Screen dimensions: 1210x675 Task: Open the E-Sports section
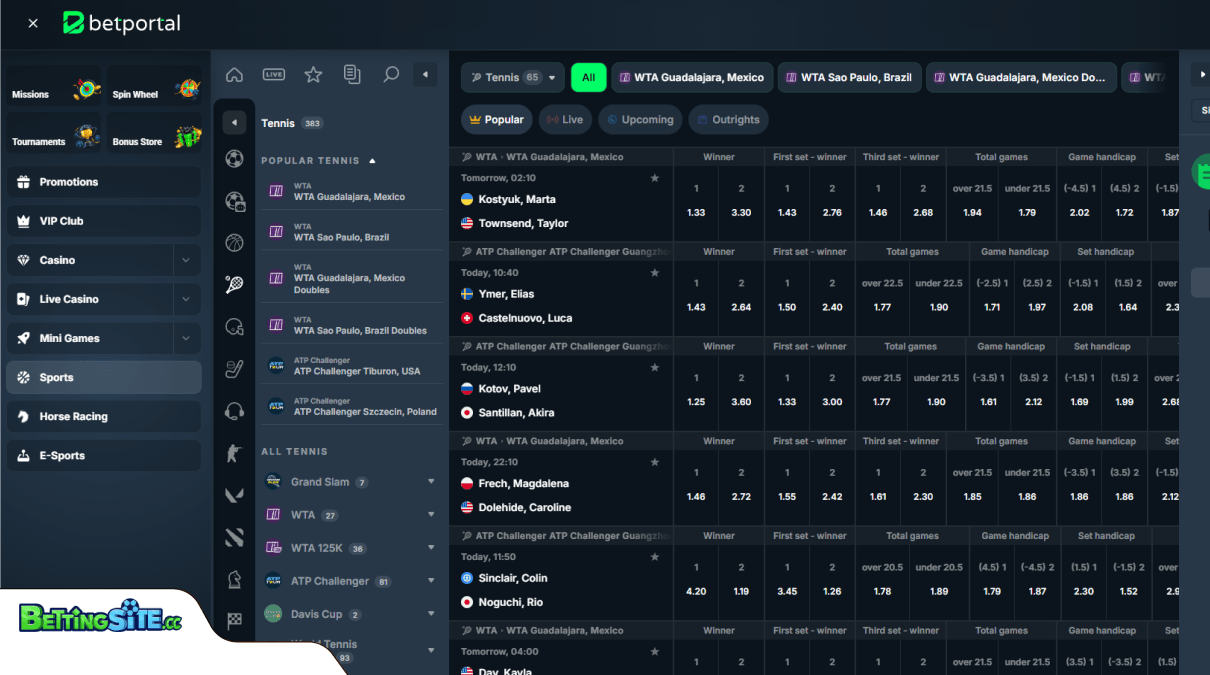coord(104,455)
